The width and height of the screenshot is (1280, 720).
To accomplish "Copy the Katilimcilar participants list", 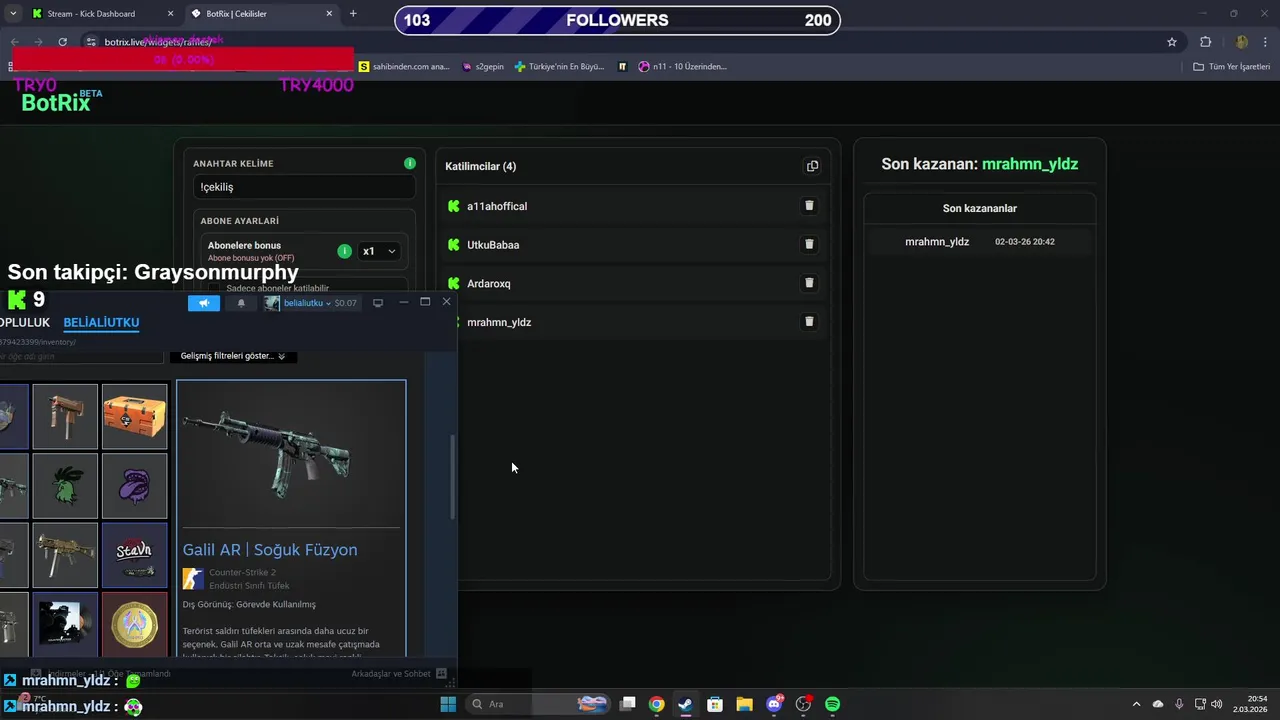I will point(812,166).
